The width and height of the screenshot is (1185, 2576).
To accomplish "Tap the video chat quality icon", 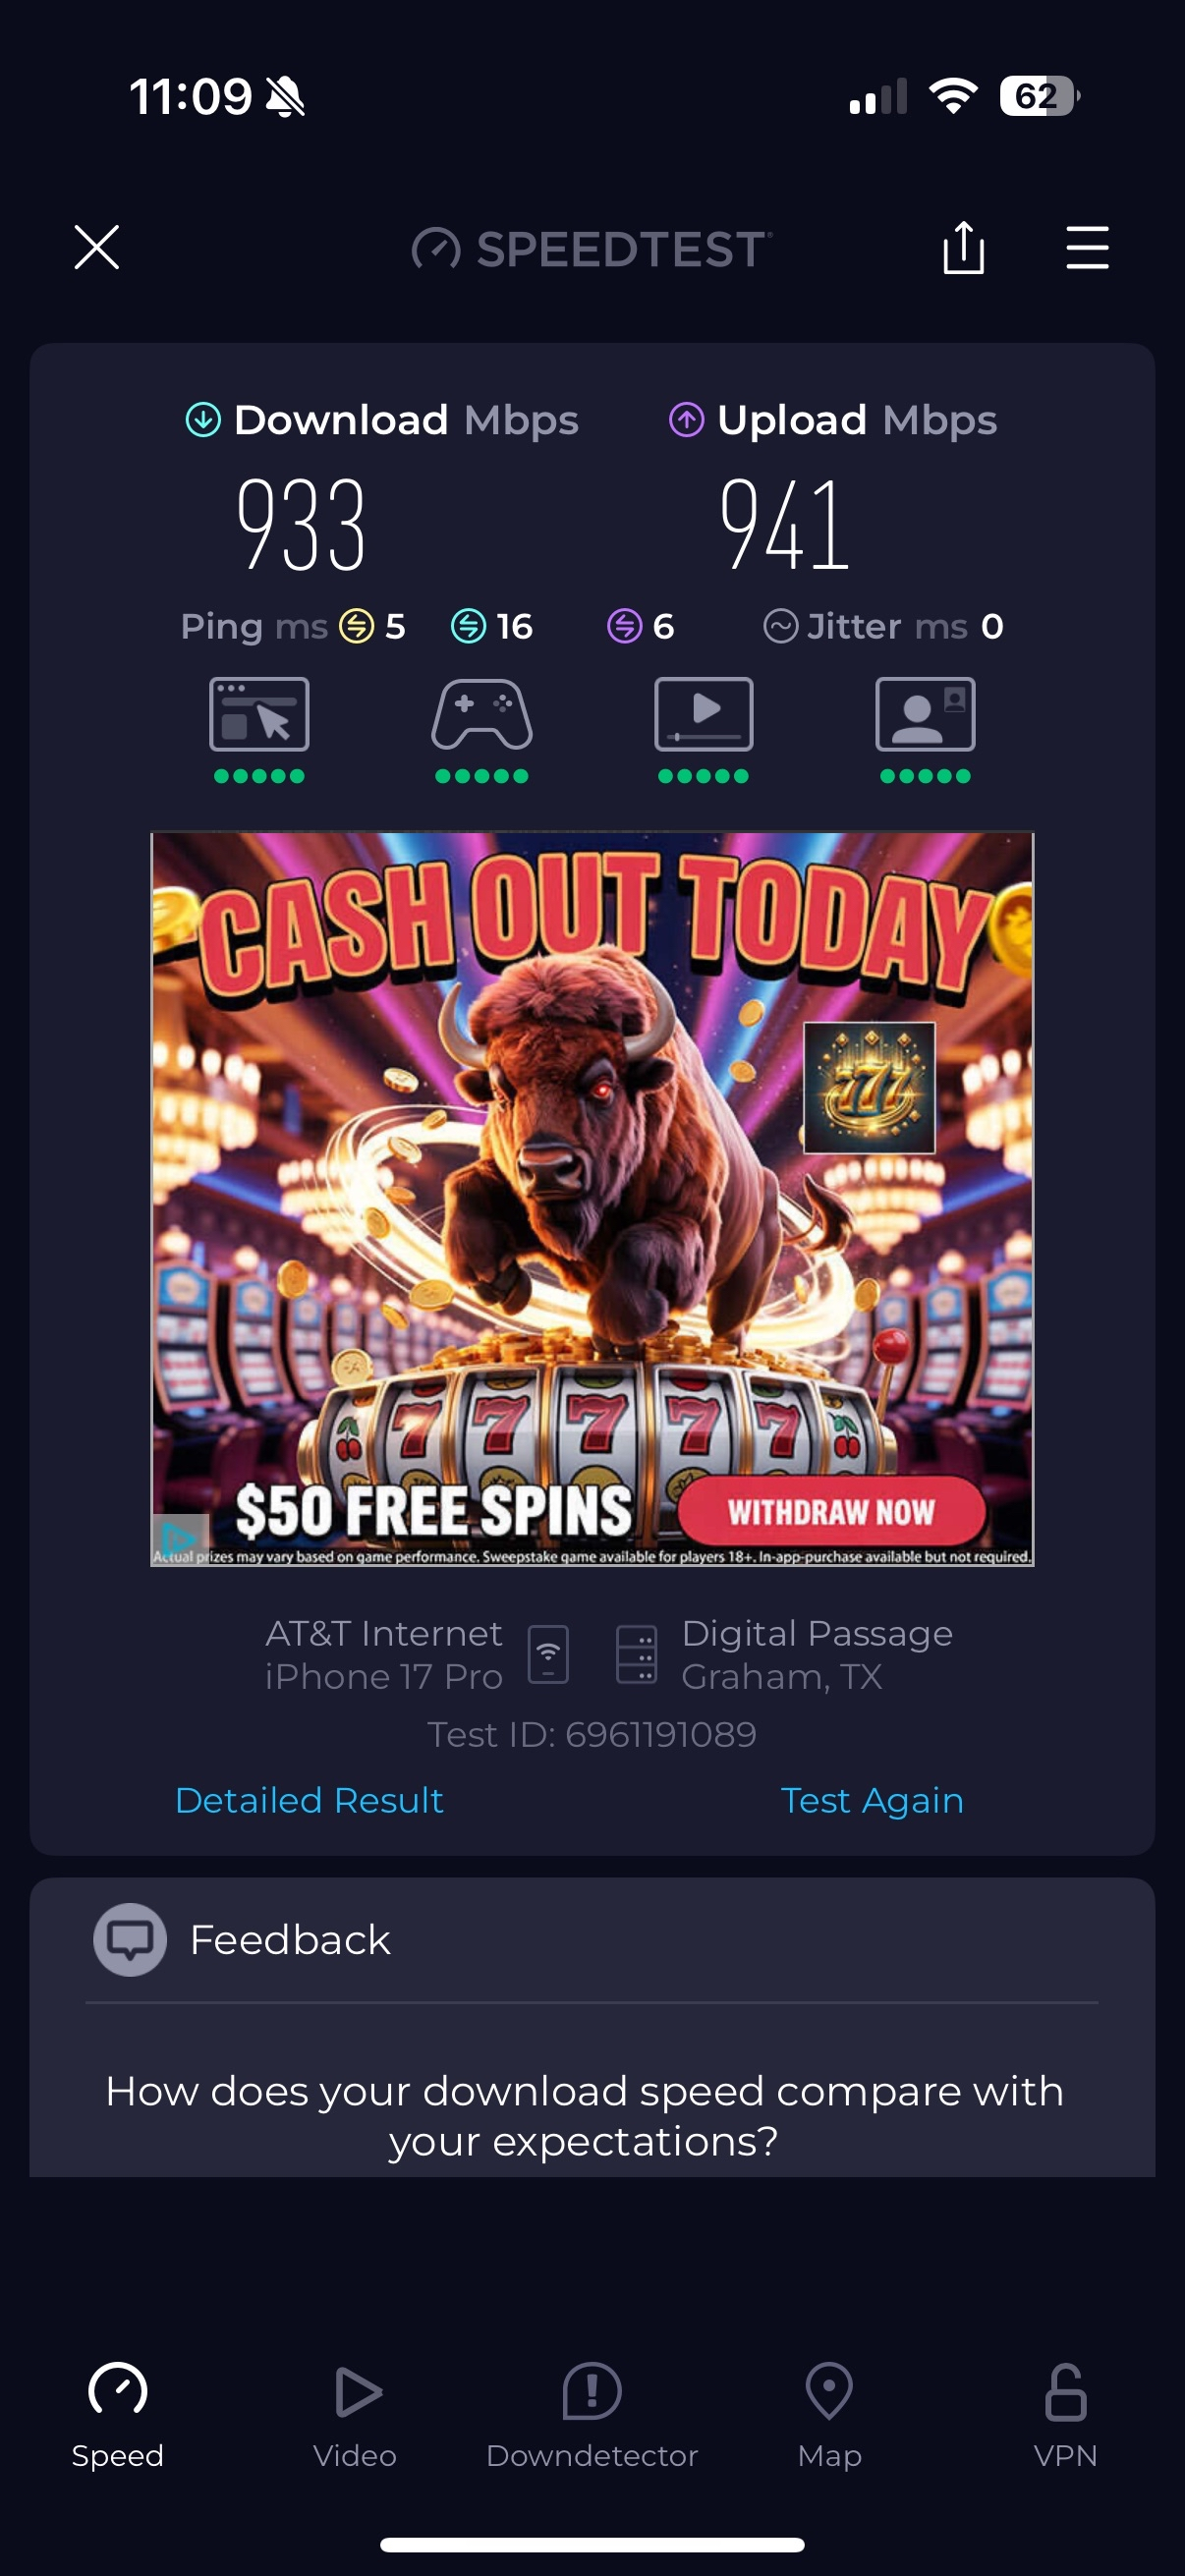I will tap(925, 714).
